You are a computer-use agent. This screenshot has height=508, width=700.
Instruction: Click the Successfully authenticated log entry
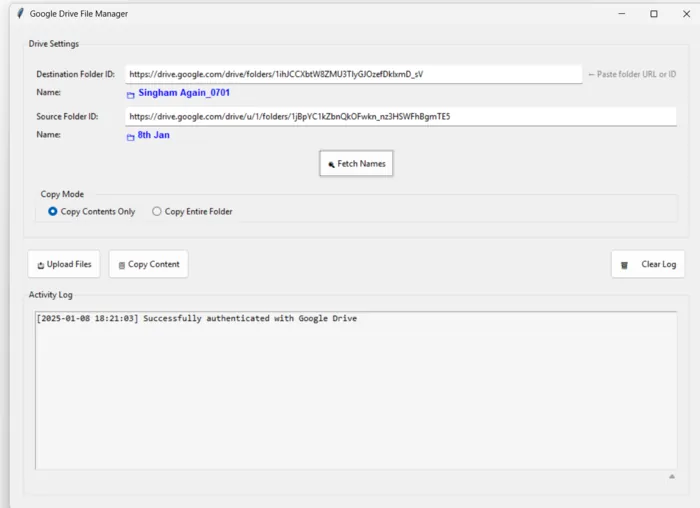click(x=197, y=318)
